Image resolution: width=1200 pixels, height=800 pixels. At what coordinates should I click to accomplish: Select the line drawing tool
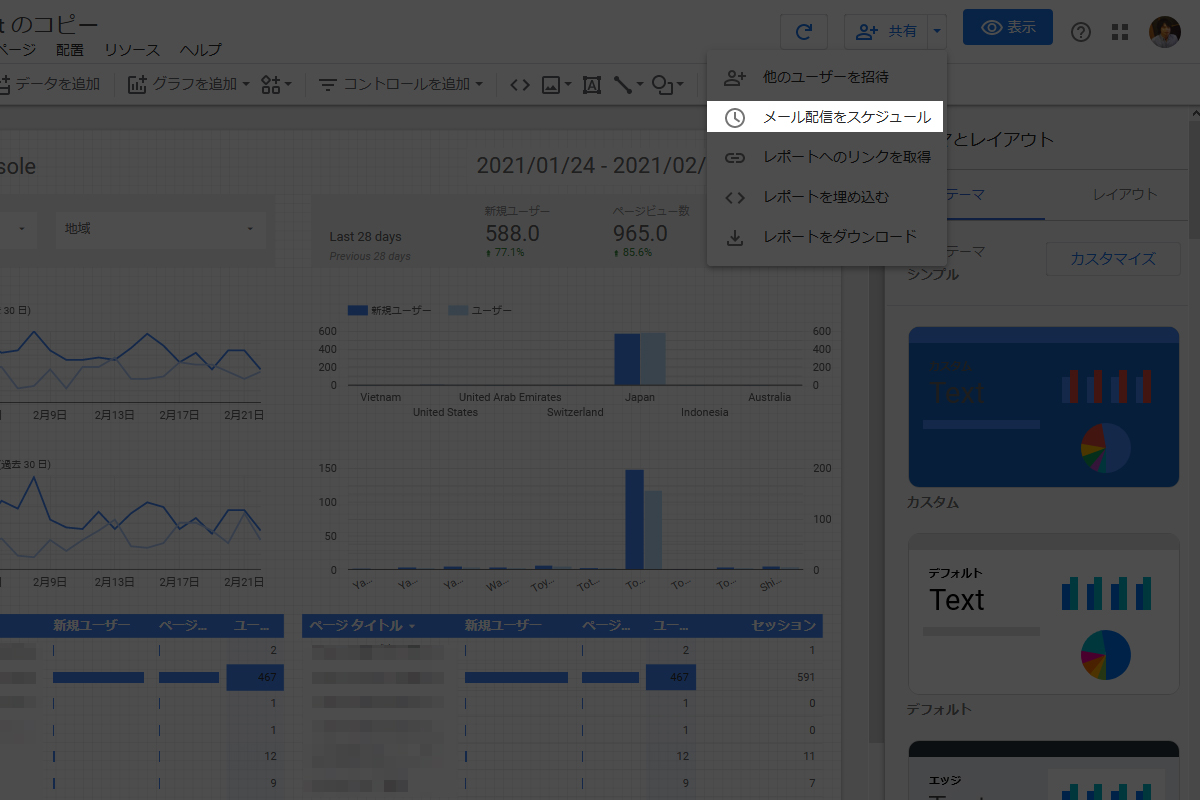tap(627, 85)
